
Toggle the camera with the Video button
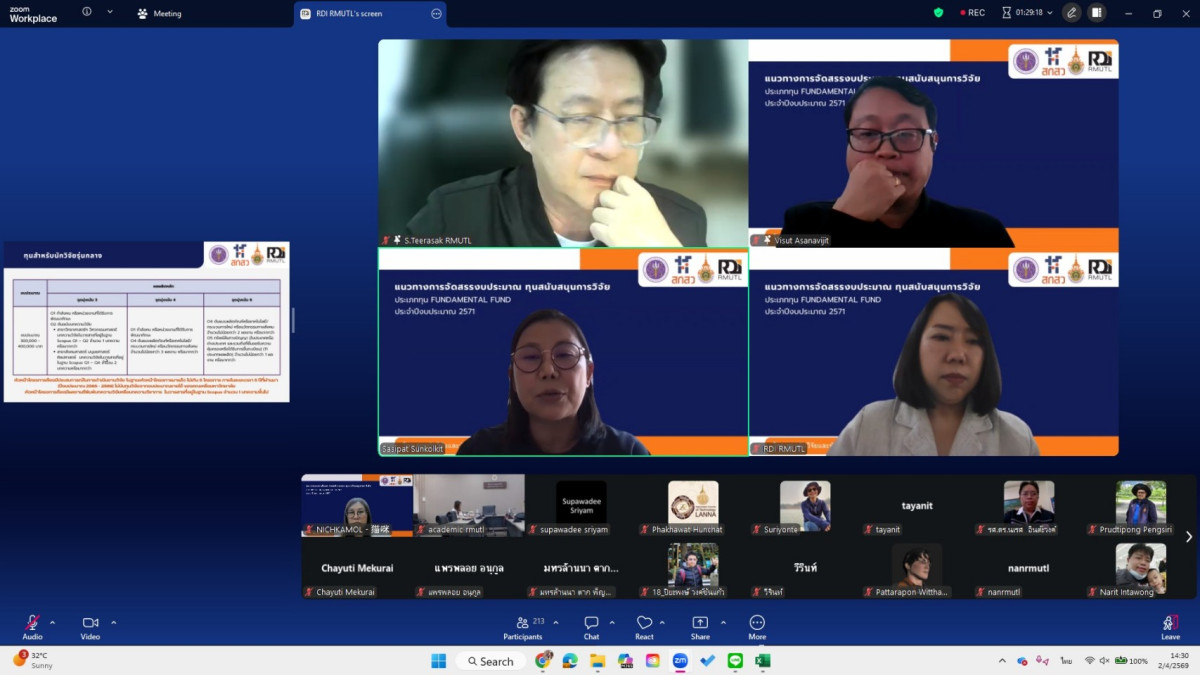(90, 624)
